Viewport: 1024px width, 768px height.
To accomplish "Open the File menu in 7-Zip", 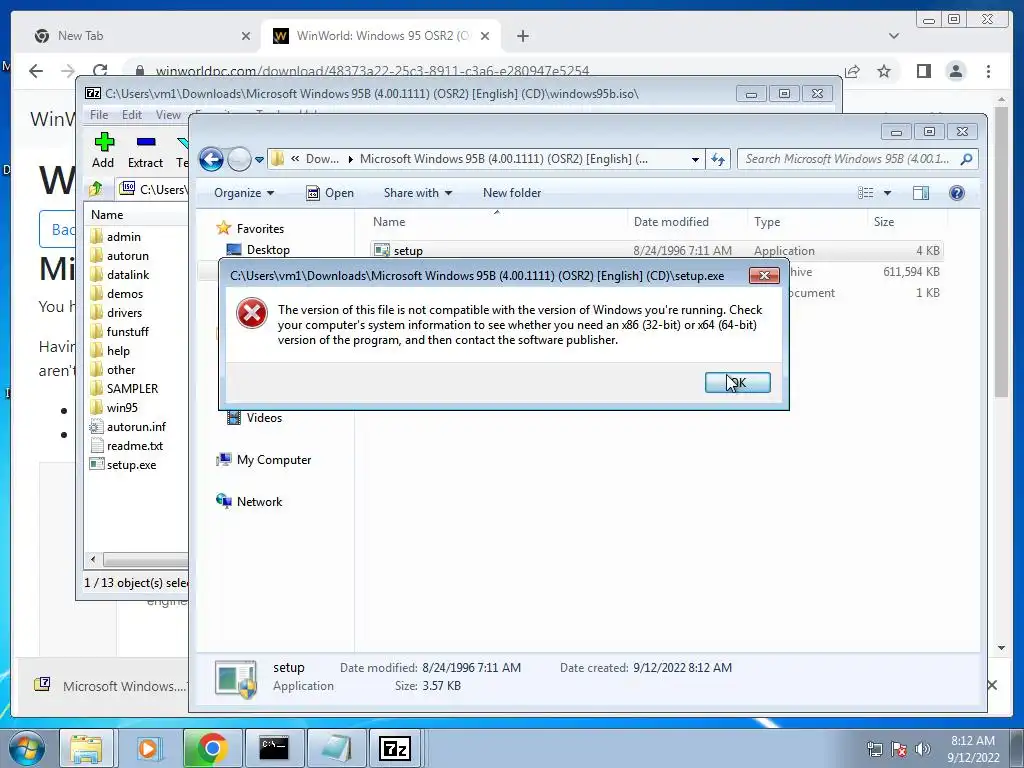I will 99,115.
